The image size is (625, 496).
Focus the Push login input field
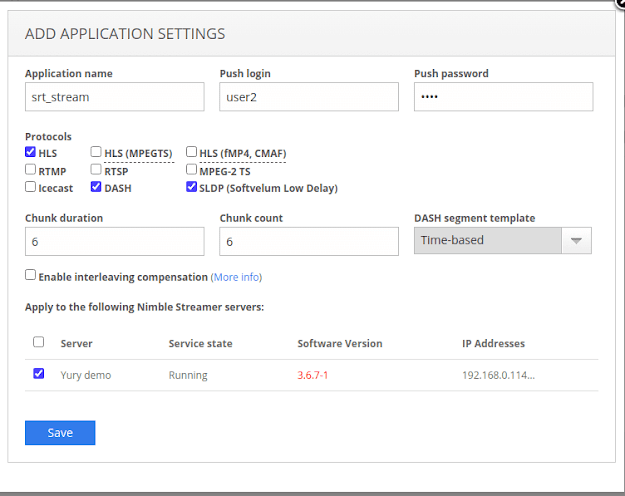[x=308, y=97]
